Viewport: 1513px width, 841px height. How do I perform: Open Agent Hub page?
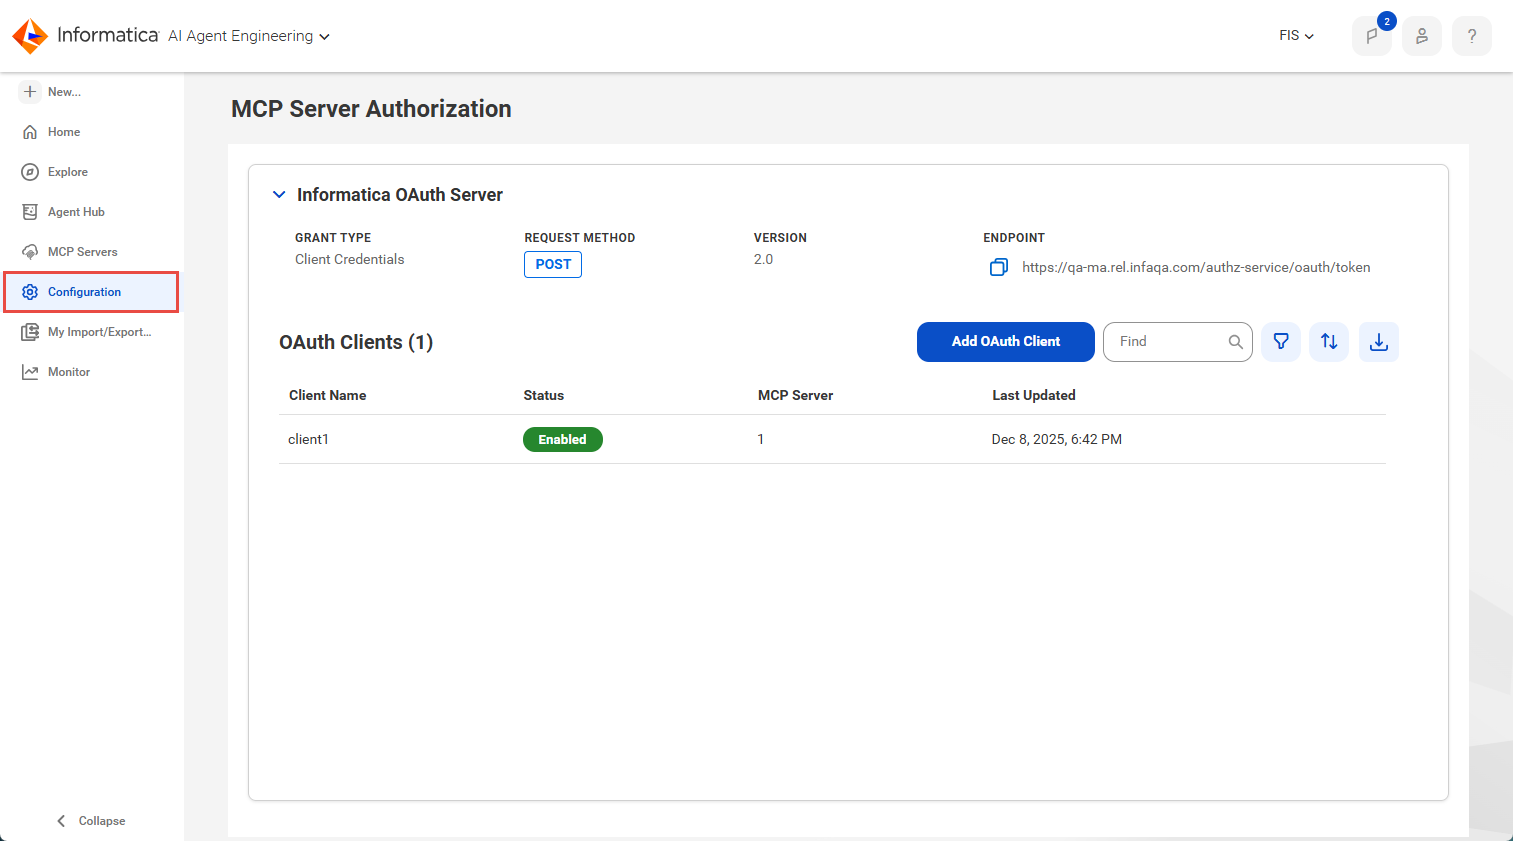[76, 212]
